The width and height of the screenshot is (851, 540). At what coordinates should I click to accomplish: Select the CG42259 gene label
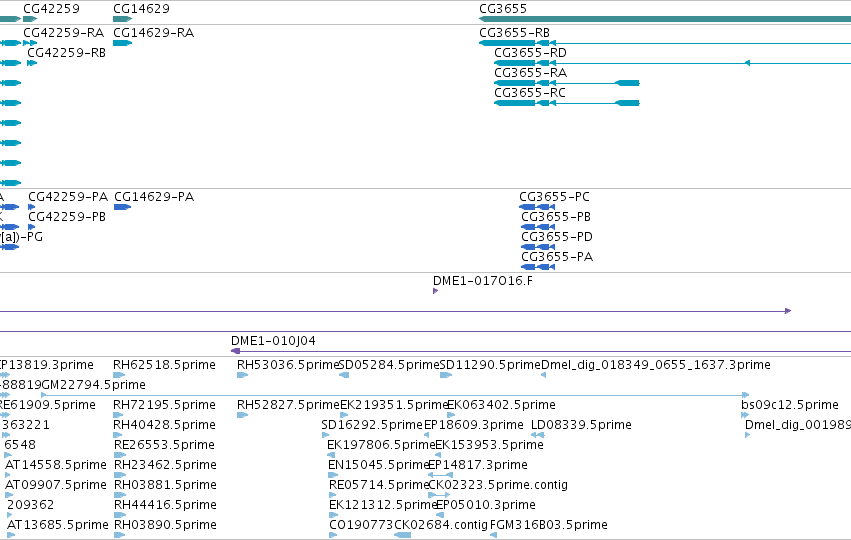(51, 9)
